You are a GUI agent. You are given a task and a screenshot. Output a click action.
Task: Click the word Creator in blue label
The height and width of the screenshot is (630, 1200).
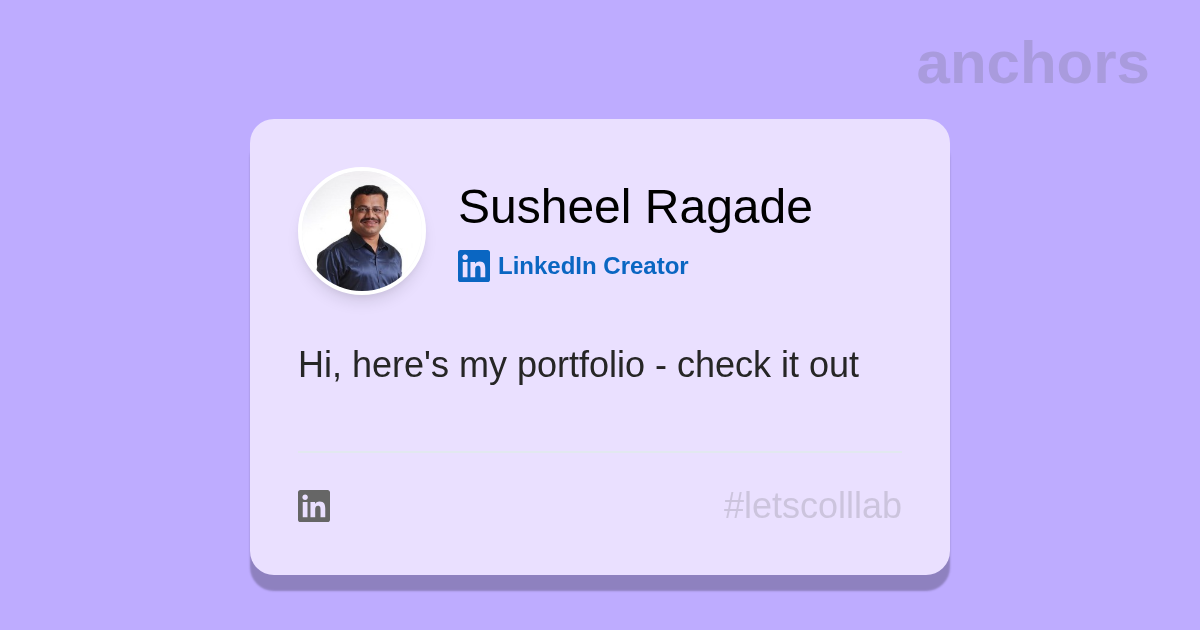pyautogui.click(x=646, y=266)
